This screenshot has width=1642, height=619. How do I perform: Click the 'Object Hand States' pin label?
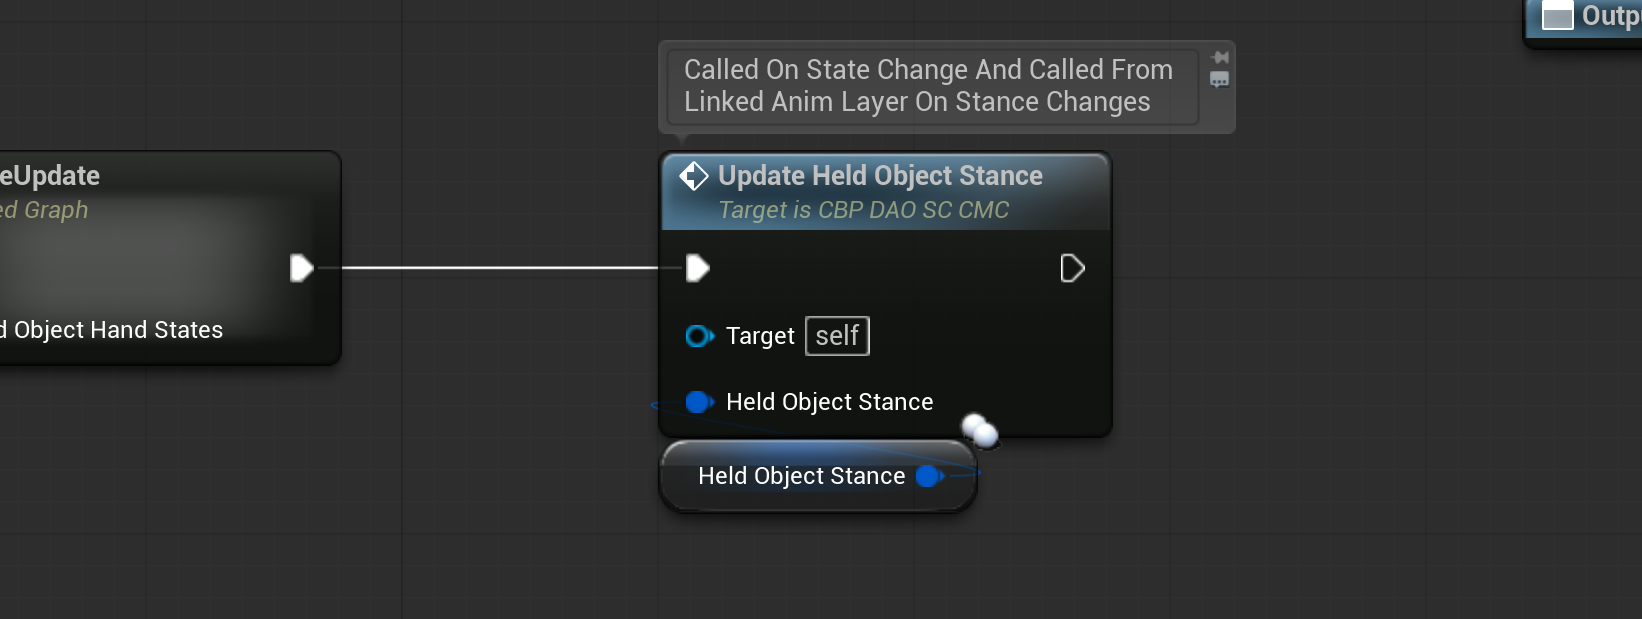pos(117,330)
